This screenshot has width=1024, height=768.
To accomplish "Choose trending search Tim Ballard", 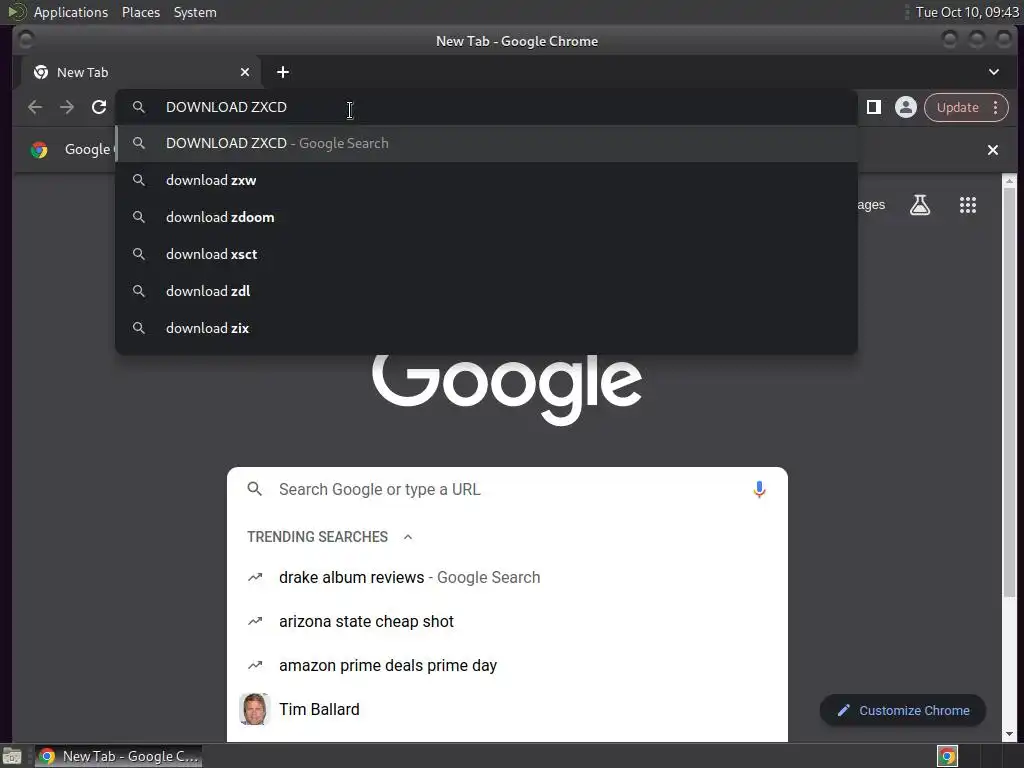I will tap(507, 709).
